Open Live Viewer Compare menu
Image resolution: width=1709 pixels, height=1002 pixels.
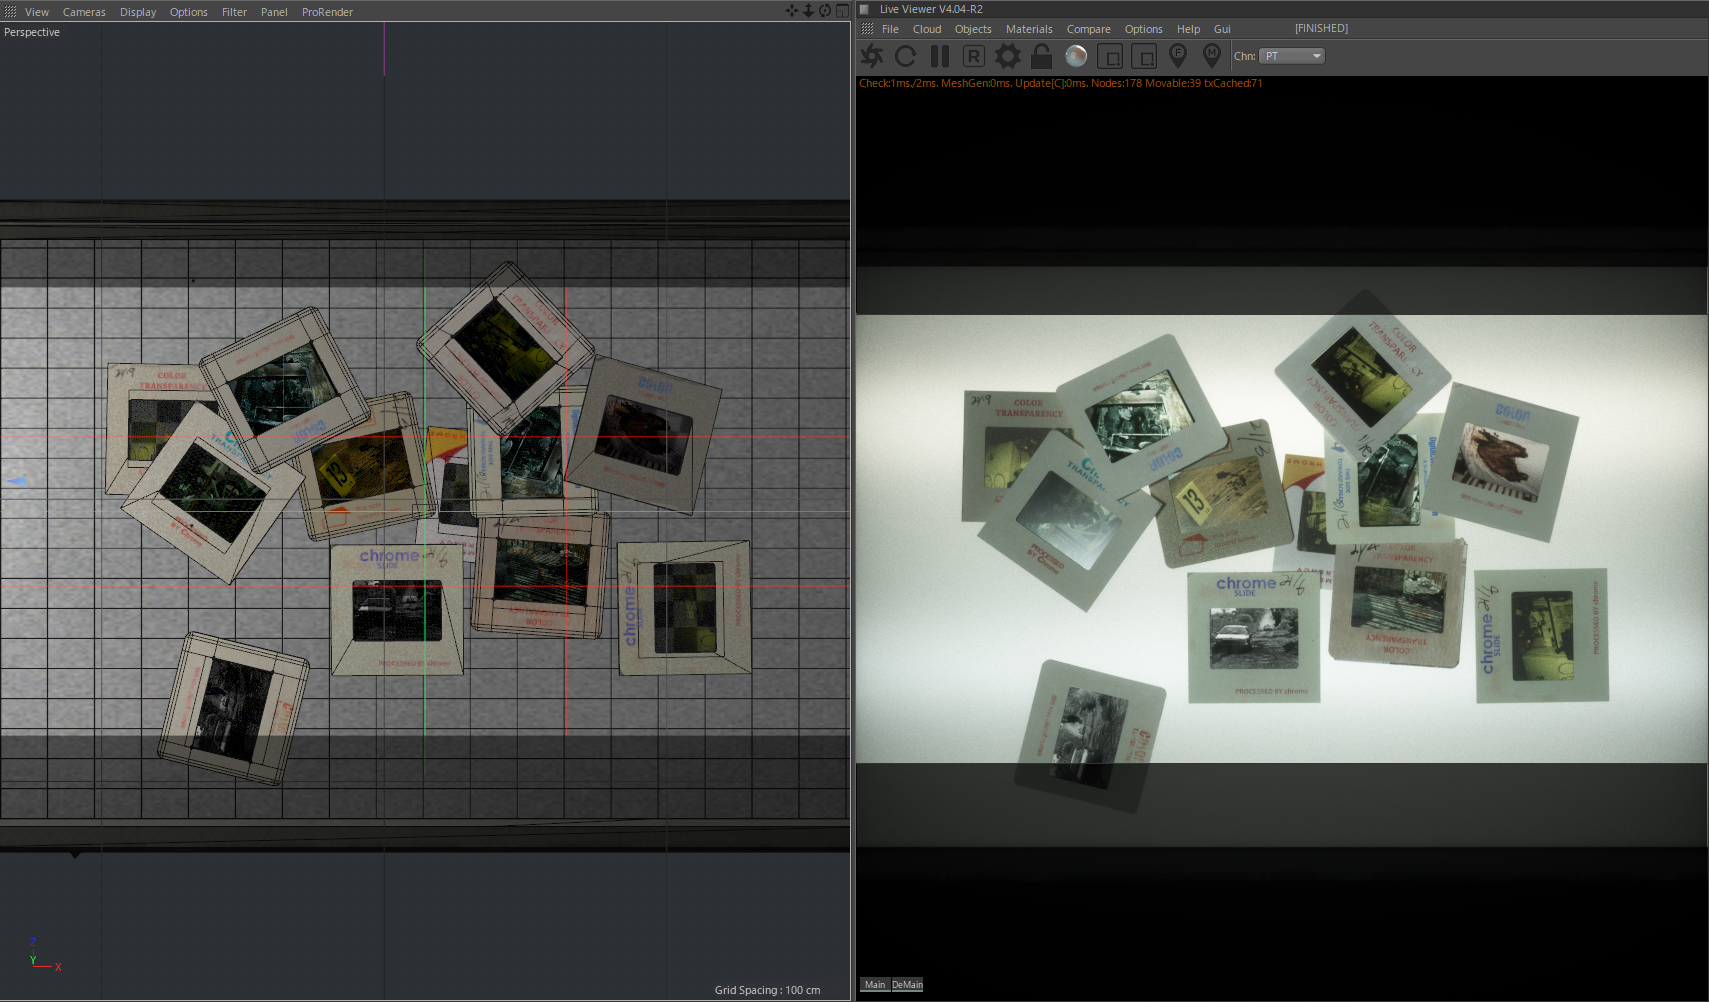coord(1088,29)
